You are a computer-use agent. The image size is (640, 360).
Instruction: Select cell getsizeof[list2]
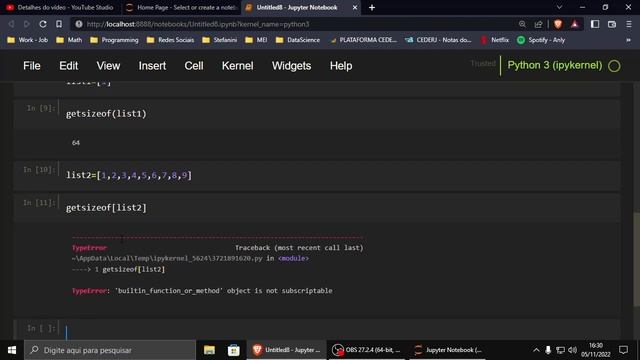(x=317, y=208)
